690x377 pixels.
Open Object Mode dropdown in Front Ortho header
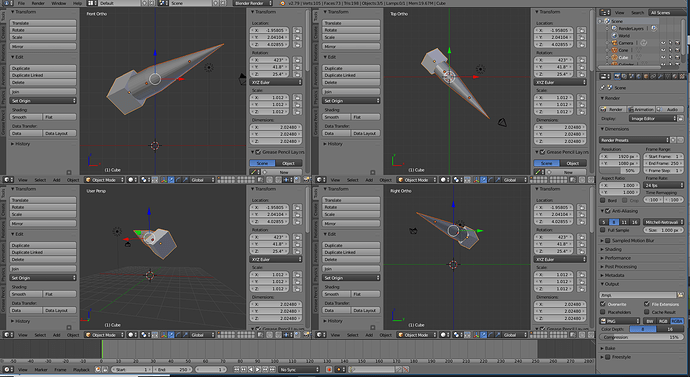(x=104, y=180)
